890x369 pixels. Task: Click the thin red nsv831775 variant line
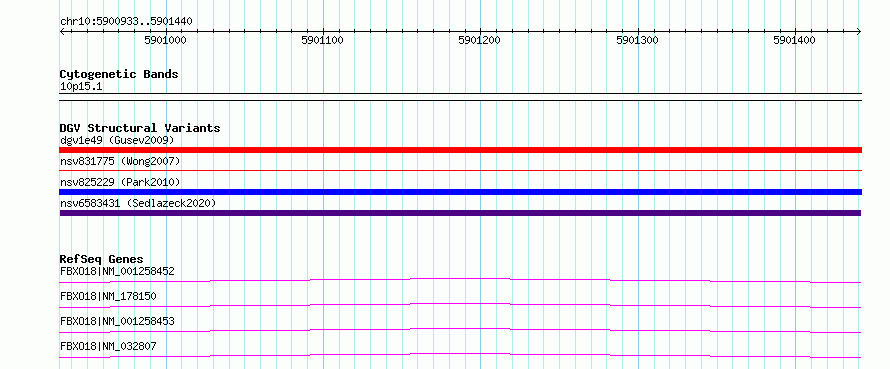point(460,170)
